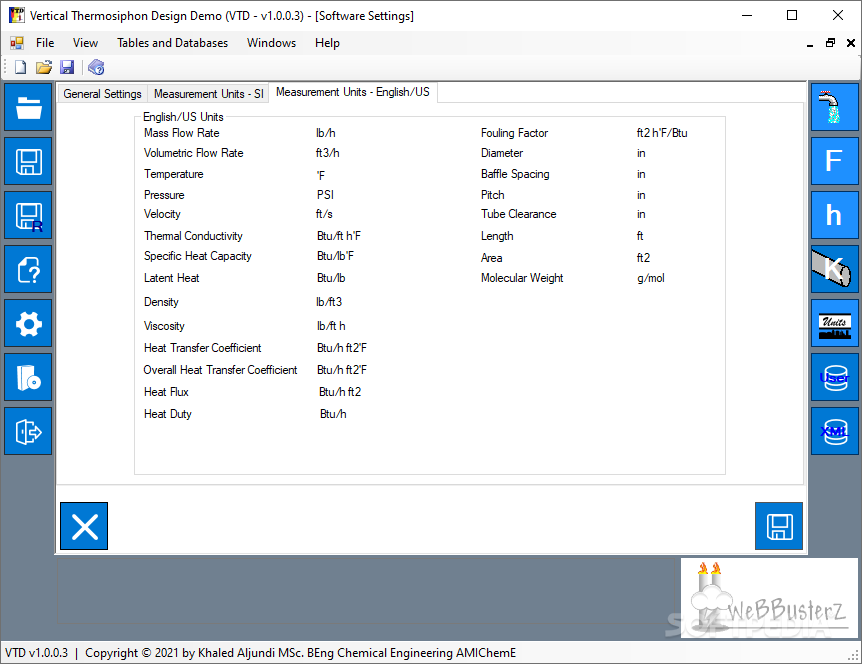Click the left sidebar document-disc button
The image size is (862, 664).
pos(28,377)
